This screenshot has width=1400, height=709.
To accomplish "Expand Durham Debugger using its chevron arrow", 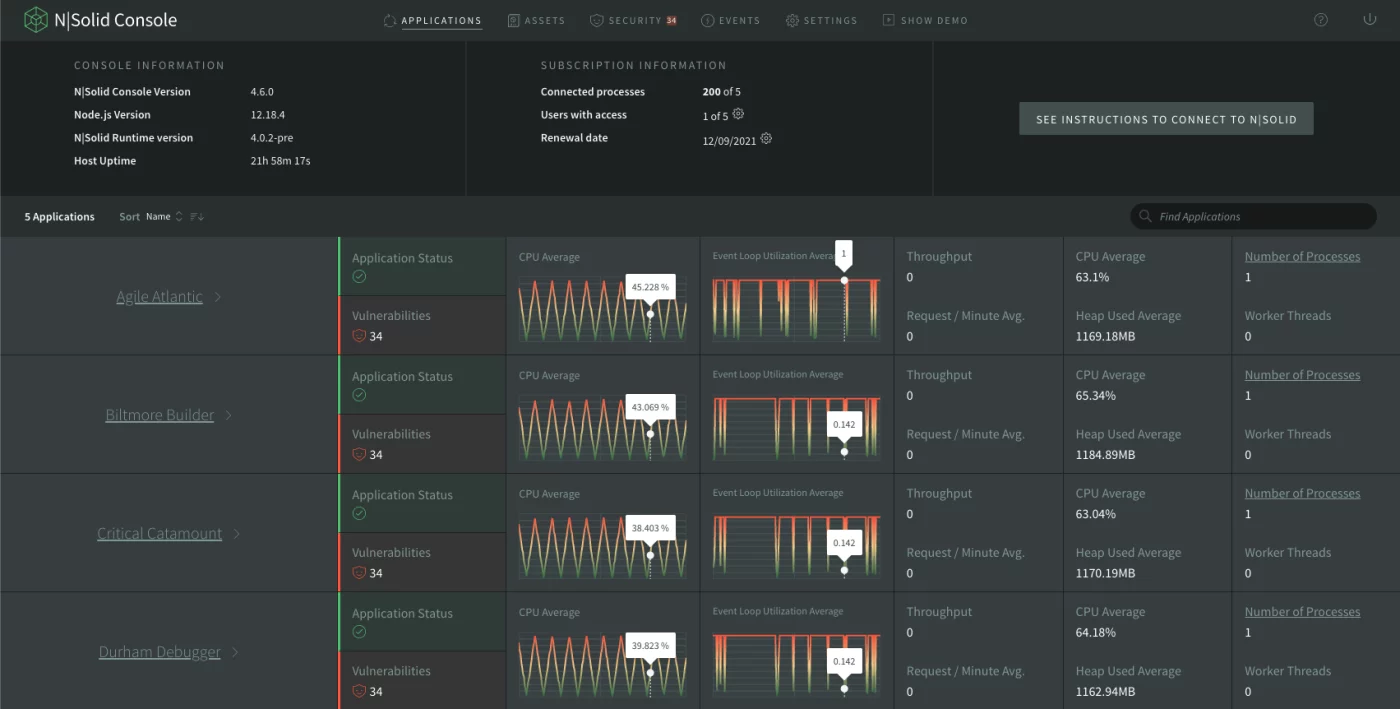I will pyautogui.click(x=236, y=652).
